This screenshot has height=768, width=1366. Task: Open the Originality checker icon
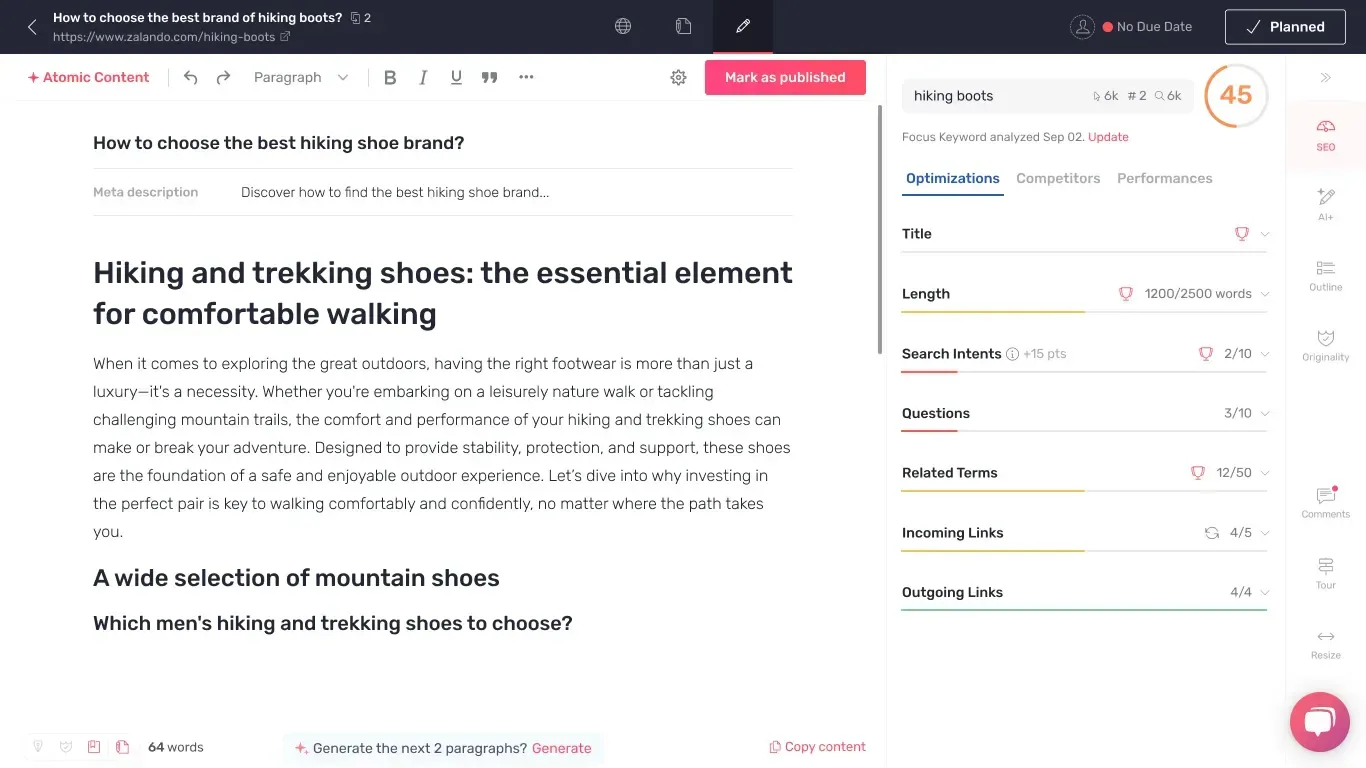pyautogui.click(x=1325, y=344)
